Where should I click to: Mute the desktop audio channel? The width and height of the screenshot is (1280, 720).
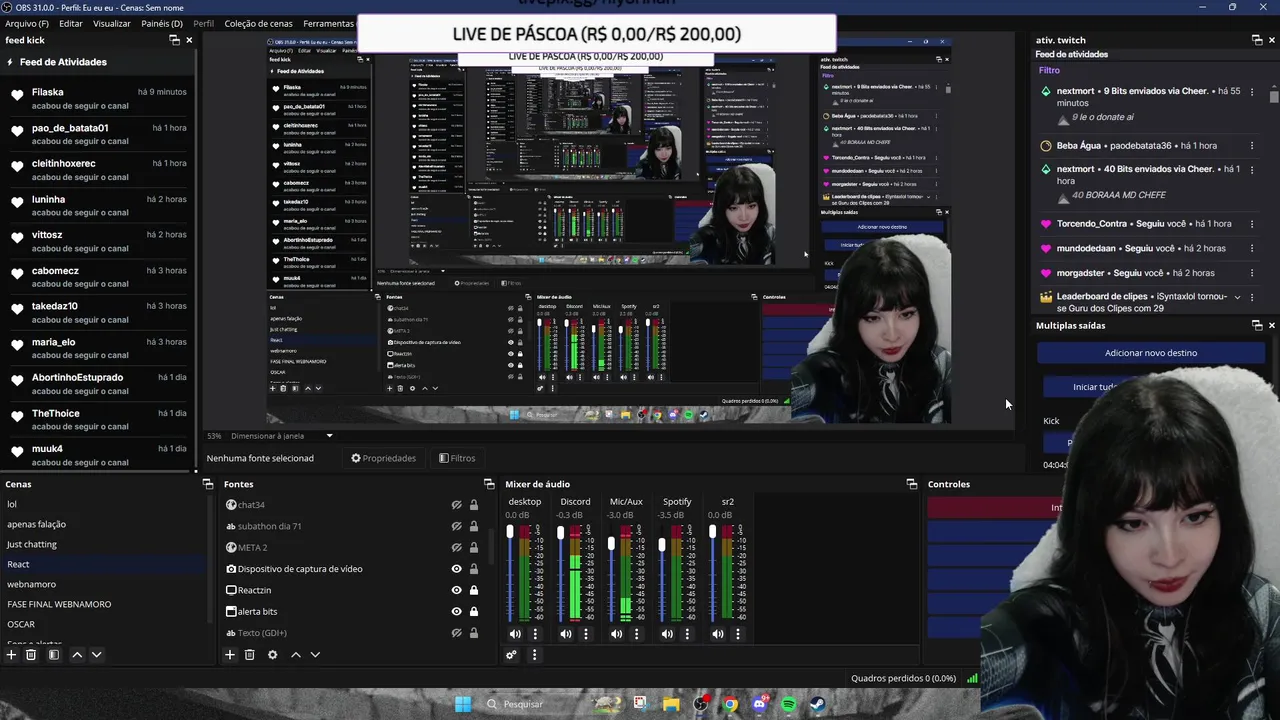pos(515,634)
